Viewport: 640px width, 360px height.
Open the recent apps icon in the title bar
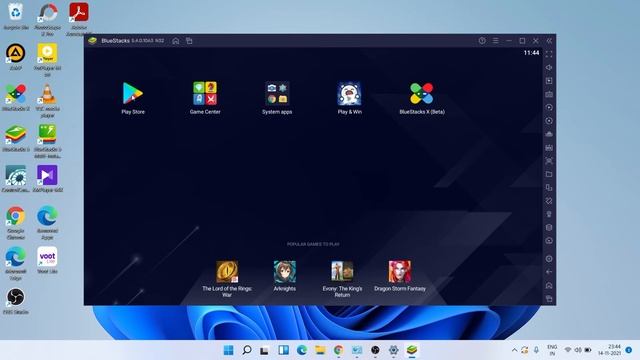click(189, 41)
